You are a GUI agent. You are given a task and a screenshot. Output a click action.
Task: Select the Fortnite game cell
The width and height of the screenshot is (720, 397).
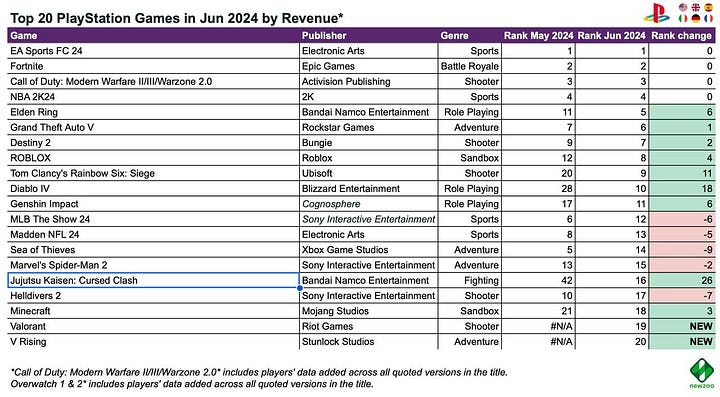pos(153,66)
